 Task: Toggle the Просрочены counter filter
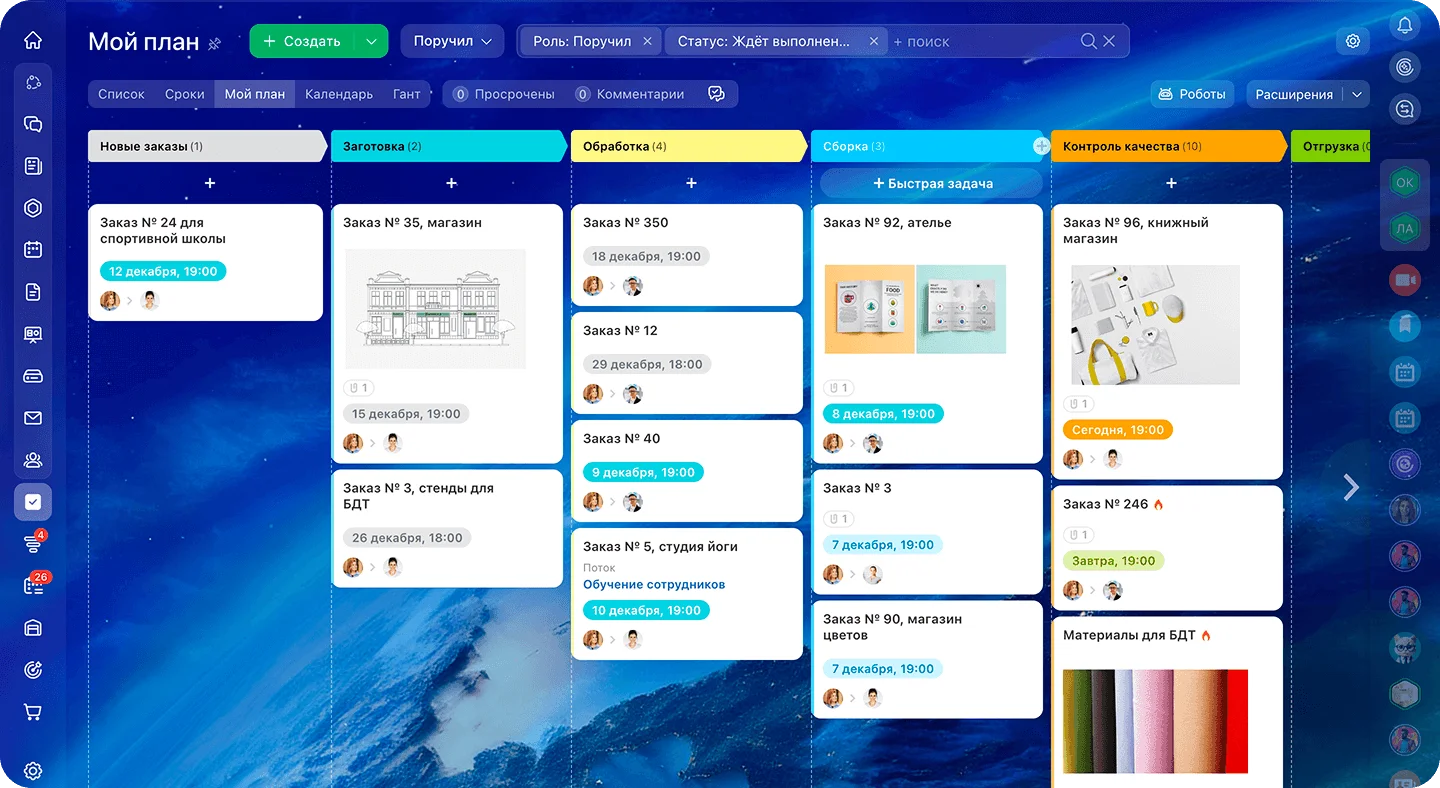click(504, 94)
